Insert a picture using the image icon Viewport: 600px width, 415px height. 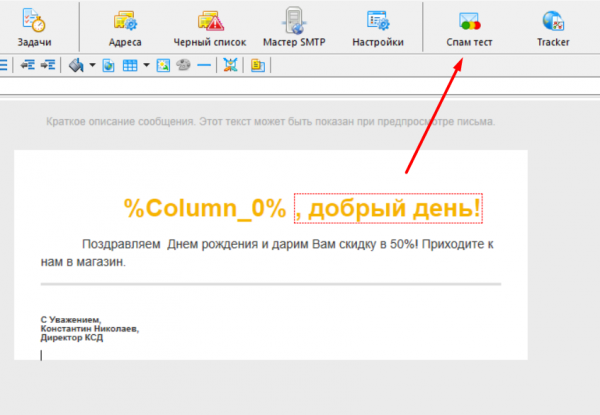coord(163,65)
